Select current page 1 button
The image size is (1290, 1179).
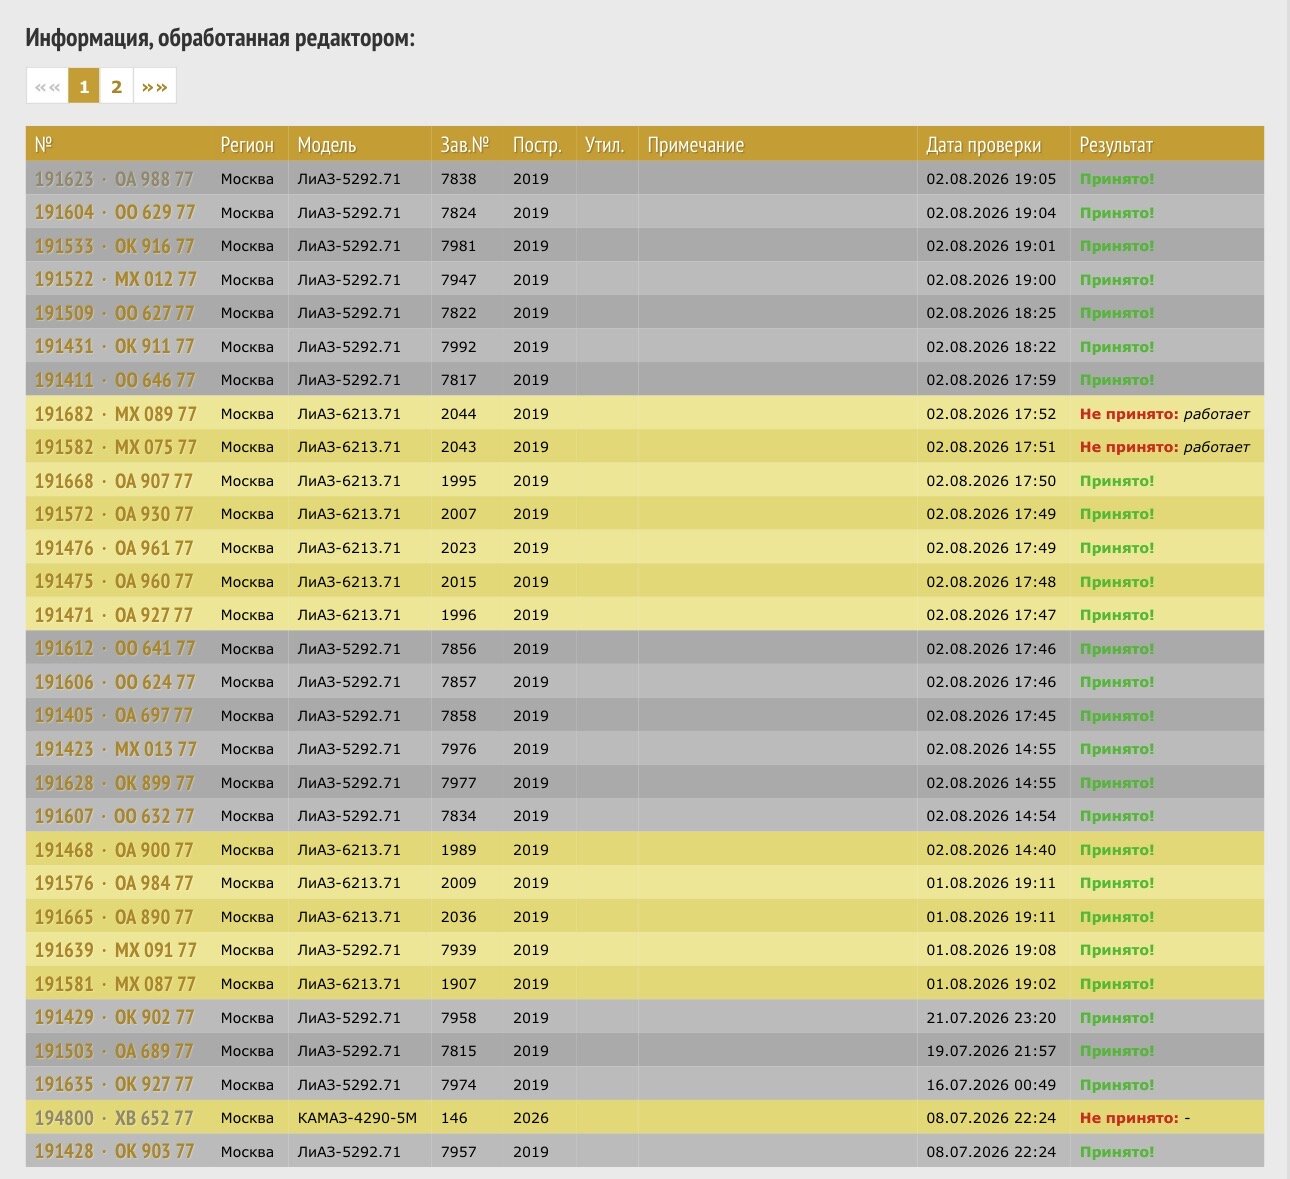click(x=84, y=86)
